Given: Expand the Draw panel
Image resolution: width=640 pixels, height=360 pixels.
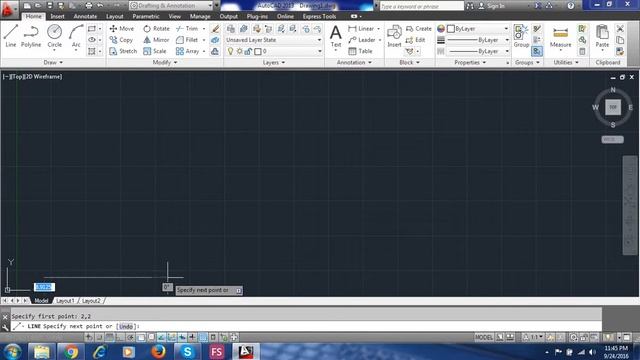Looking at the screenshot, I should pyautogui.click(x=53, y=62).
